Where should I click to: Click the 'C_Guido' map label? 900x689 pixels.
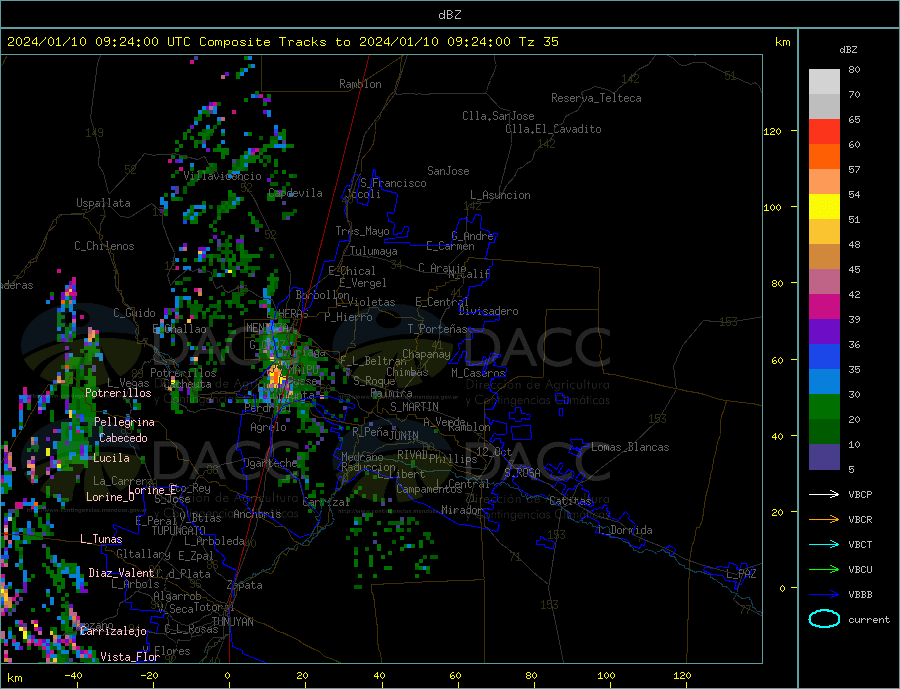[x=134, y=313]
